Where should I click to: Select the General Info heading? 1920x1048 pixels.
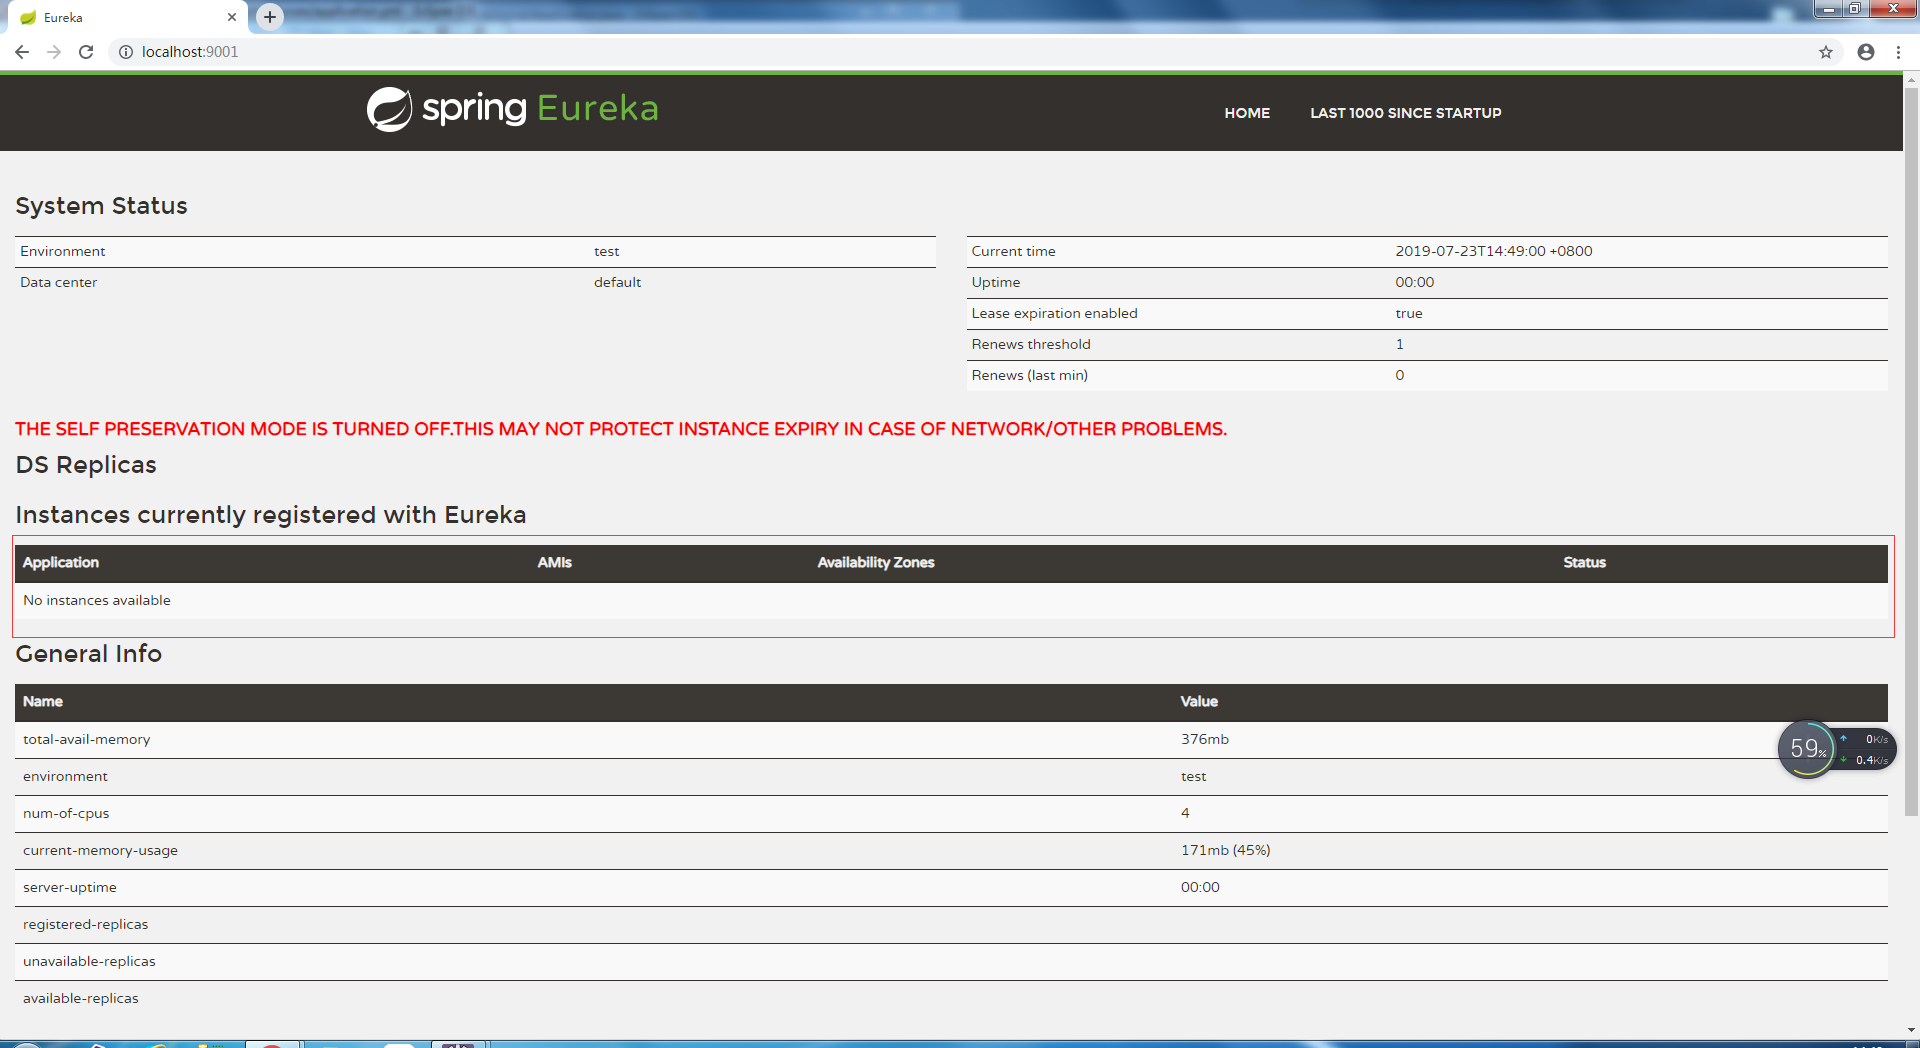point(88,654)
